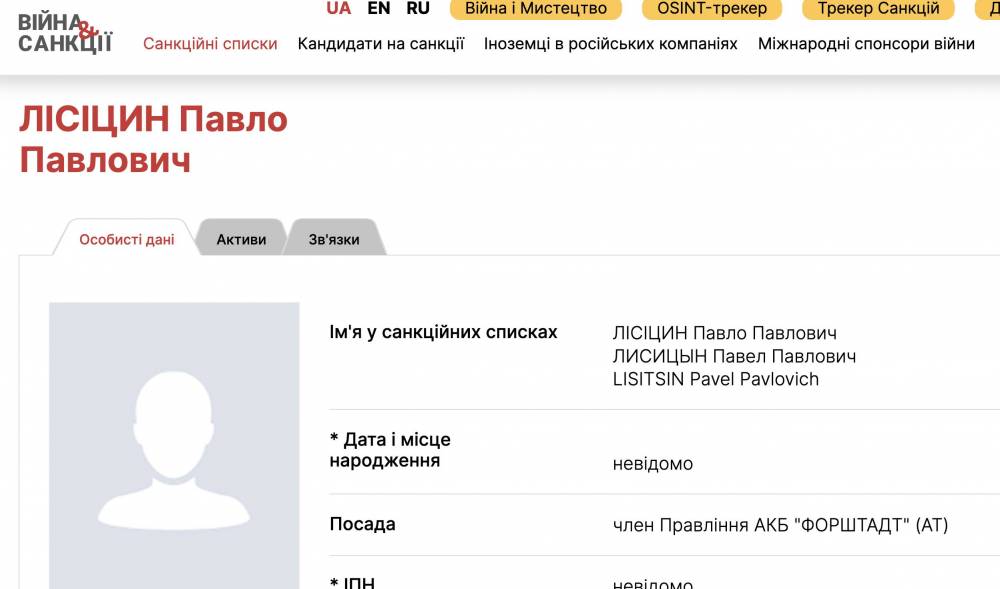The image size is (1000, 589).
Task: Switch to the Зв'язки tab
Action: pyautogui.click(x=334, y=240)
